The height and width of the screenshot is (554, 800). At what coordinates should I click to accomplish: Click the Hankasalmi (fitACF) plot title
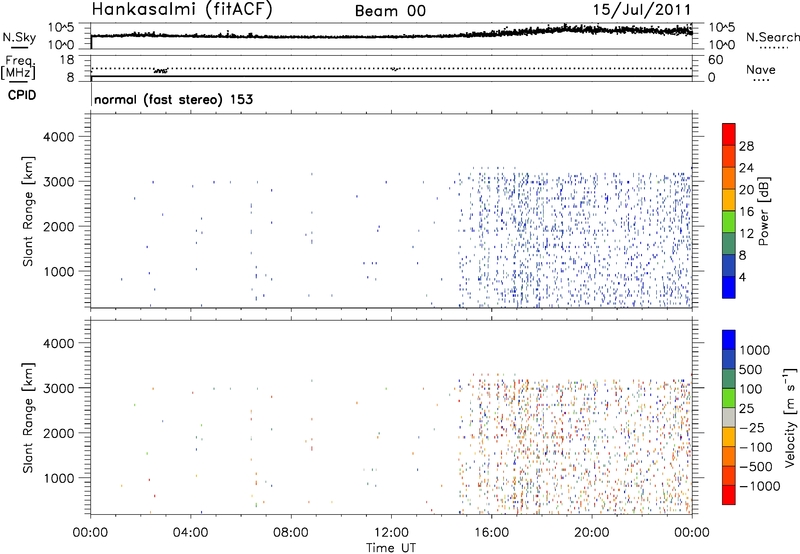click(182, 9)
